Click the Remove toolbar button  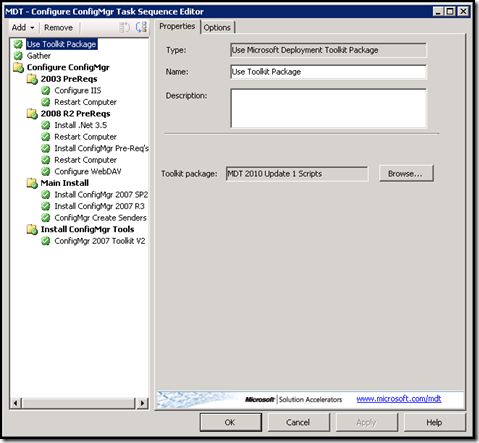point(58,28)
